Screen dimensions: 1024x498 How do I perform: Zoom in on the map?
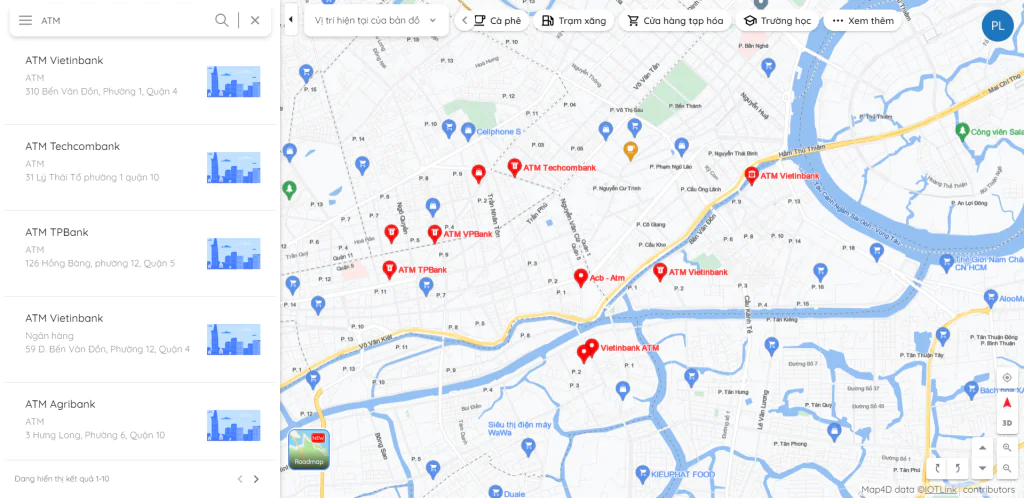click(x=1006, y=448)
